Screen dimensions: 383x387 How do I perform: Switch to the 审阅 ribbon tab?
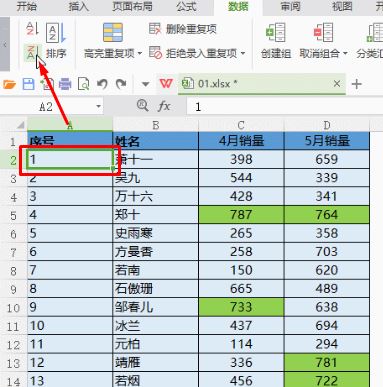tap(290, 6)
